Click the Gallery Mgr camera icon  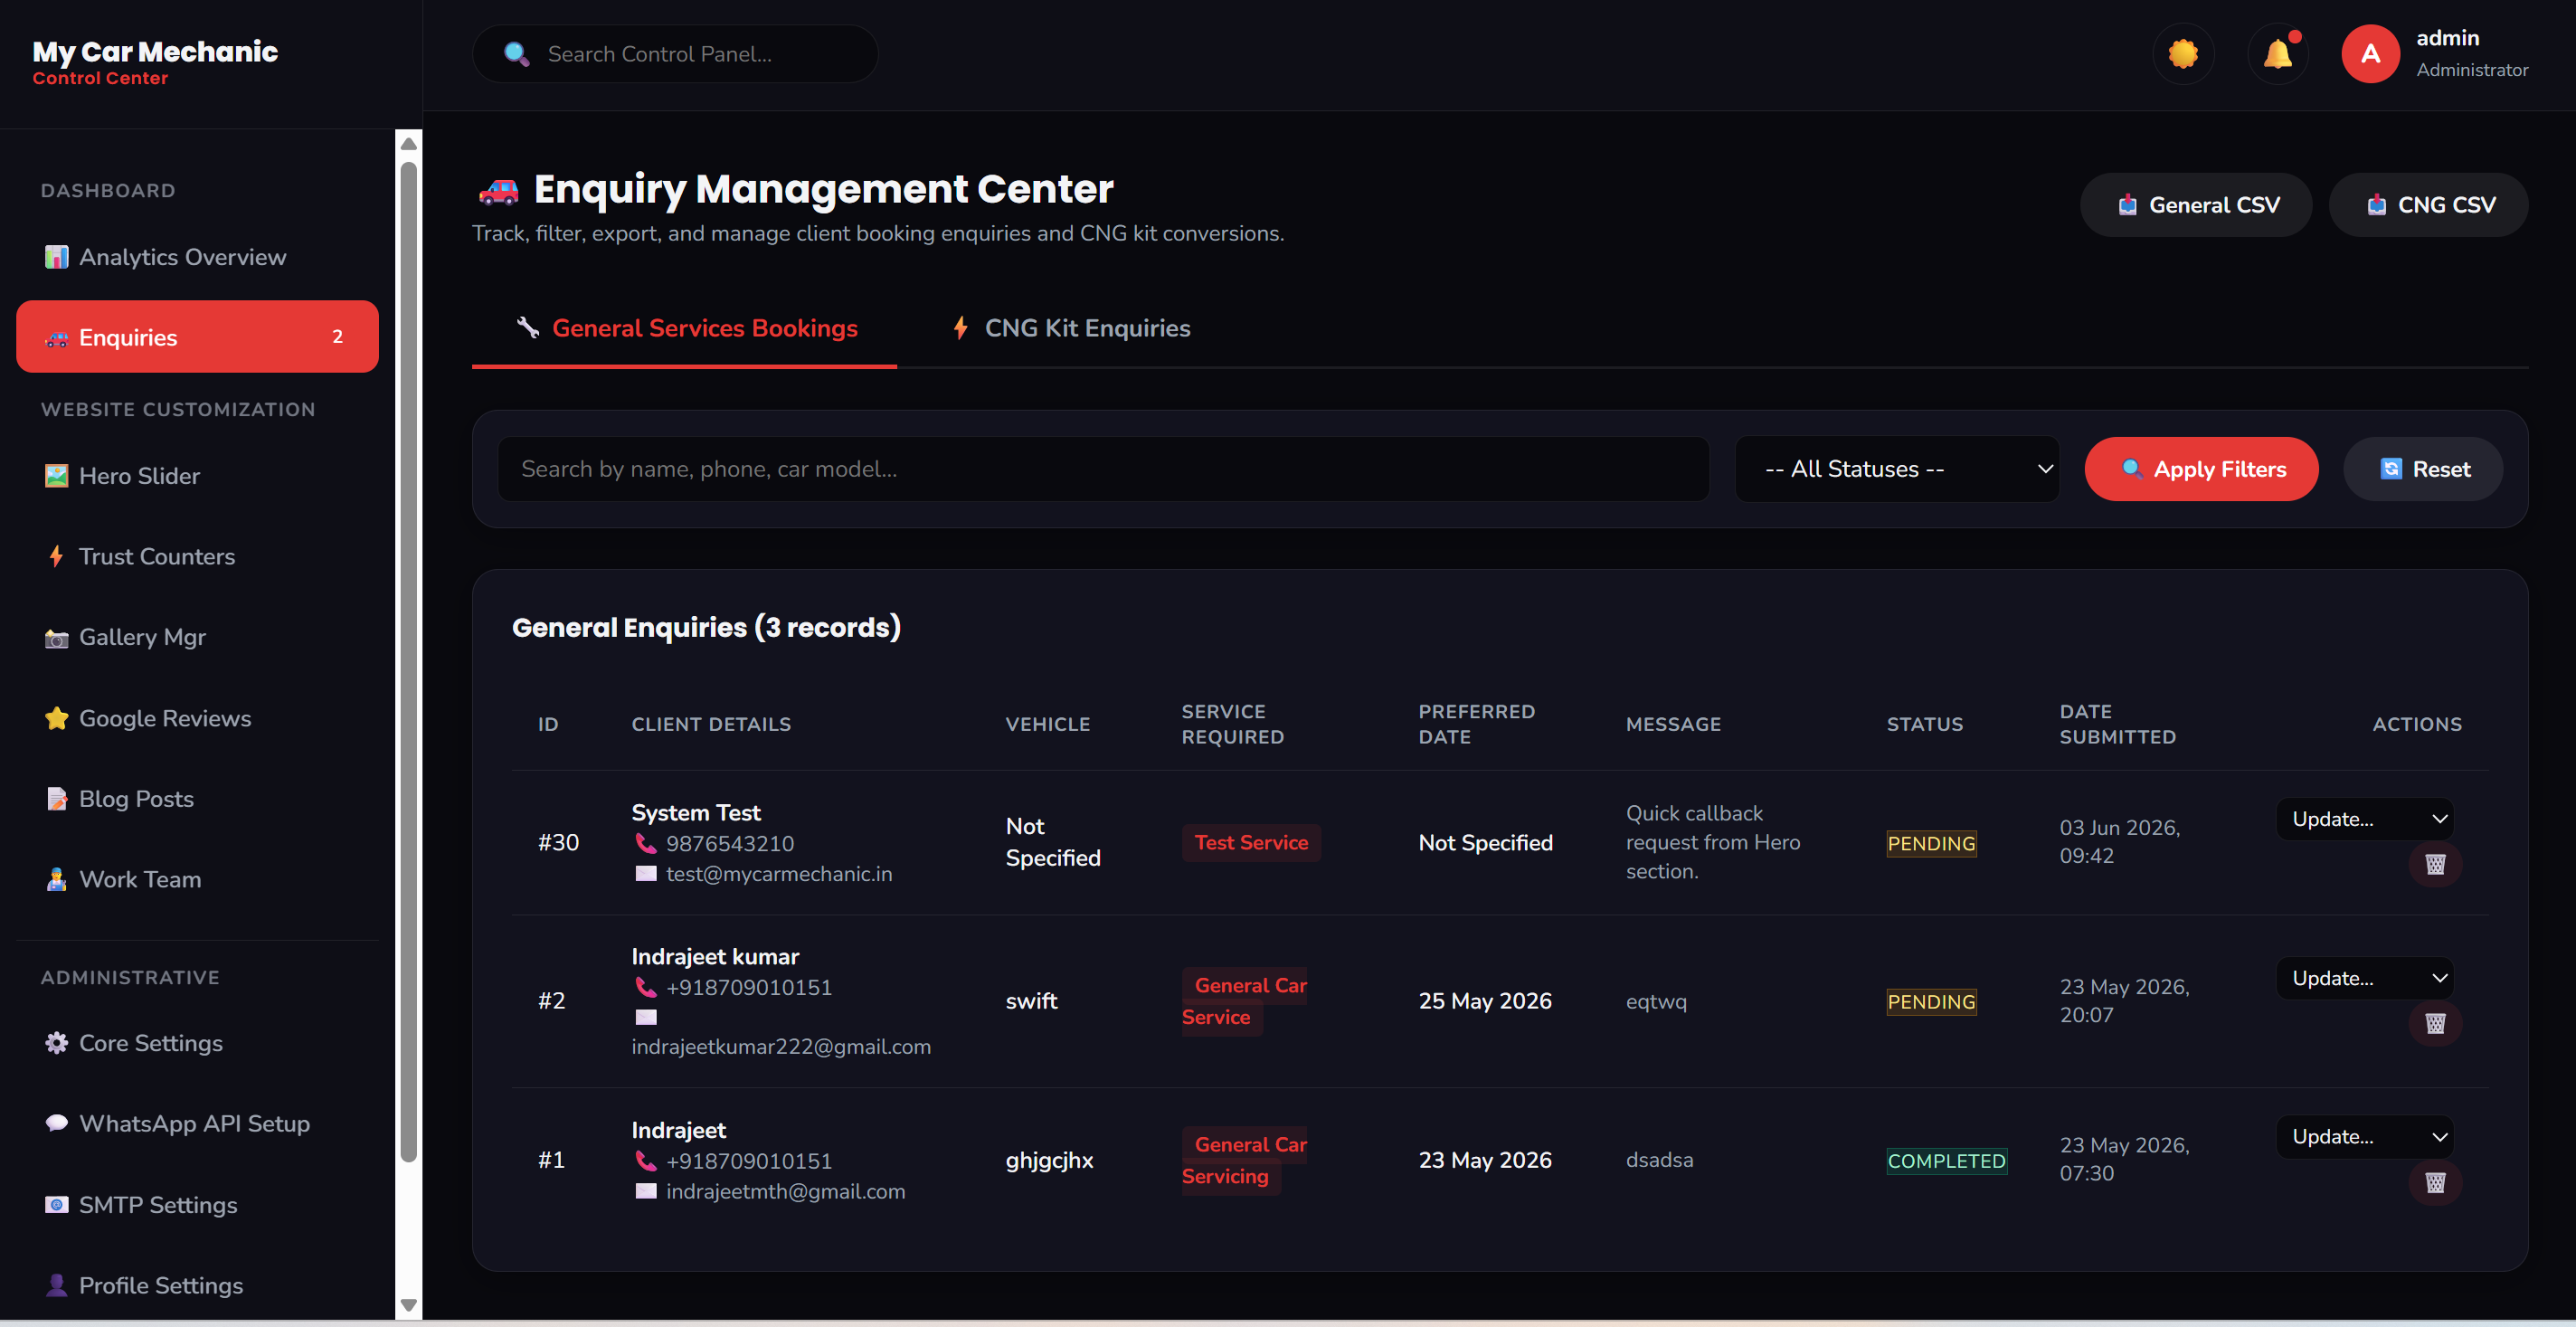click(x=56, y=637)
